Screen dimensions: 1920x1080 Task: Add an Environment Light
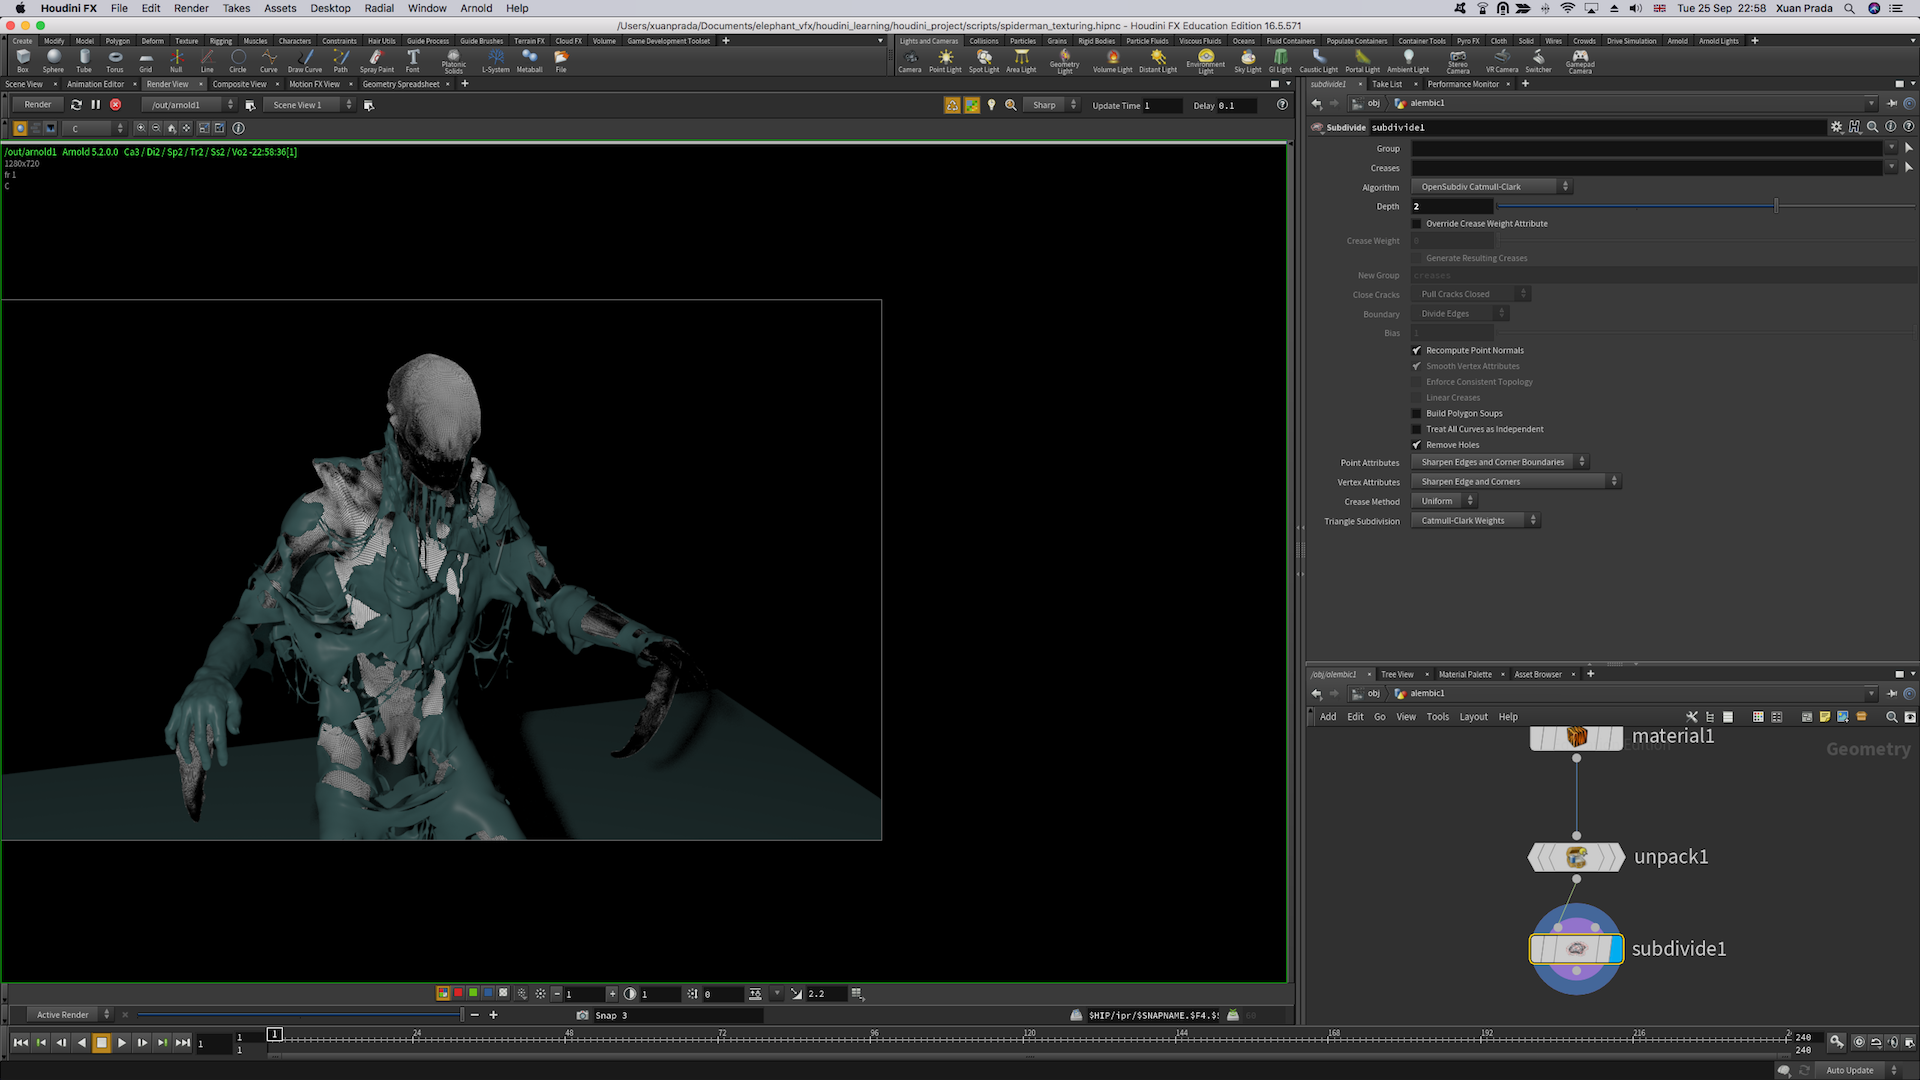coord(1206,62)
